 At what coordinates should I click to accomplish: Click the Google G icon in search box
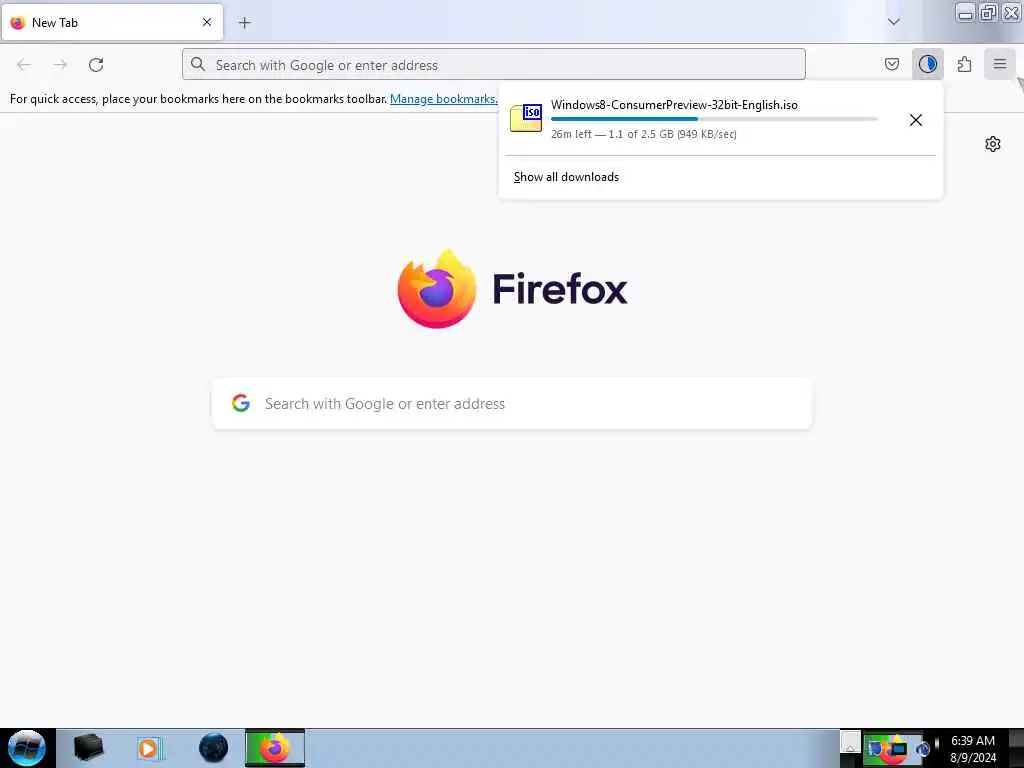(x=241, y=403)
